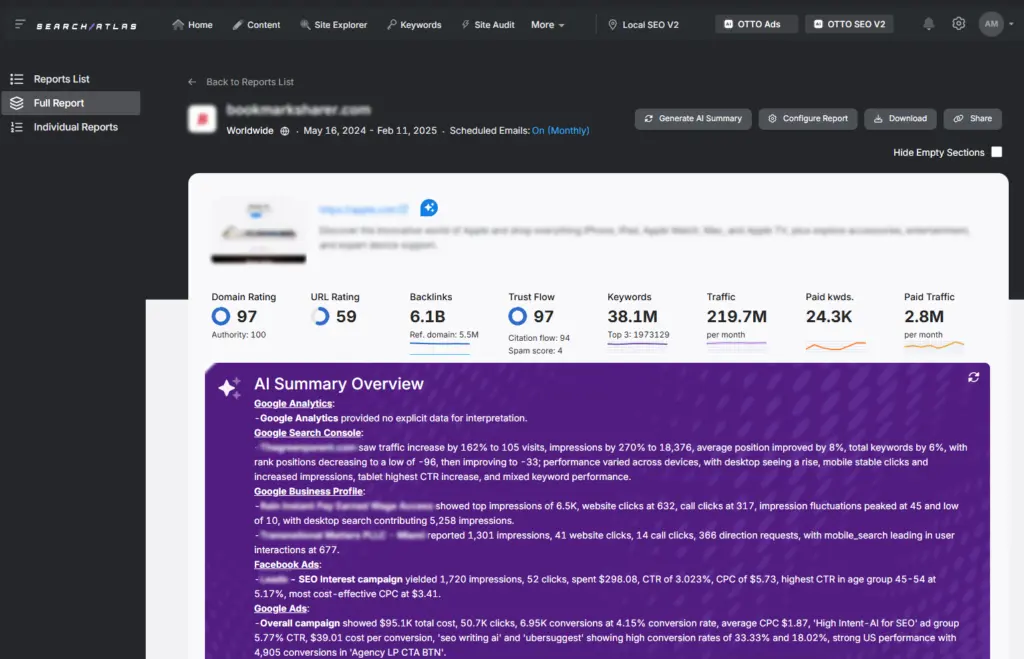This screenshot has height=659, width=1024.
Task: Click URL Rating circle gauge
Action: coord(320,316)
